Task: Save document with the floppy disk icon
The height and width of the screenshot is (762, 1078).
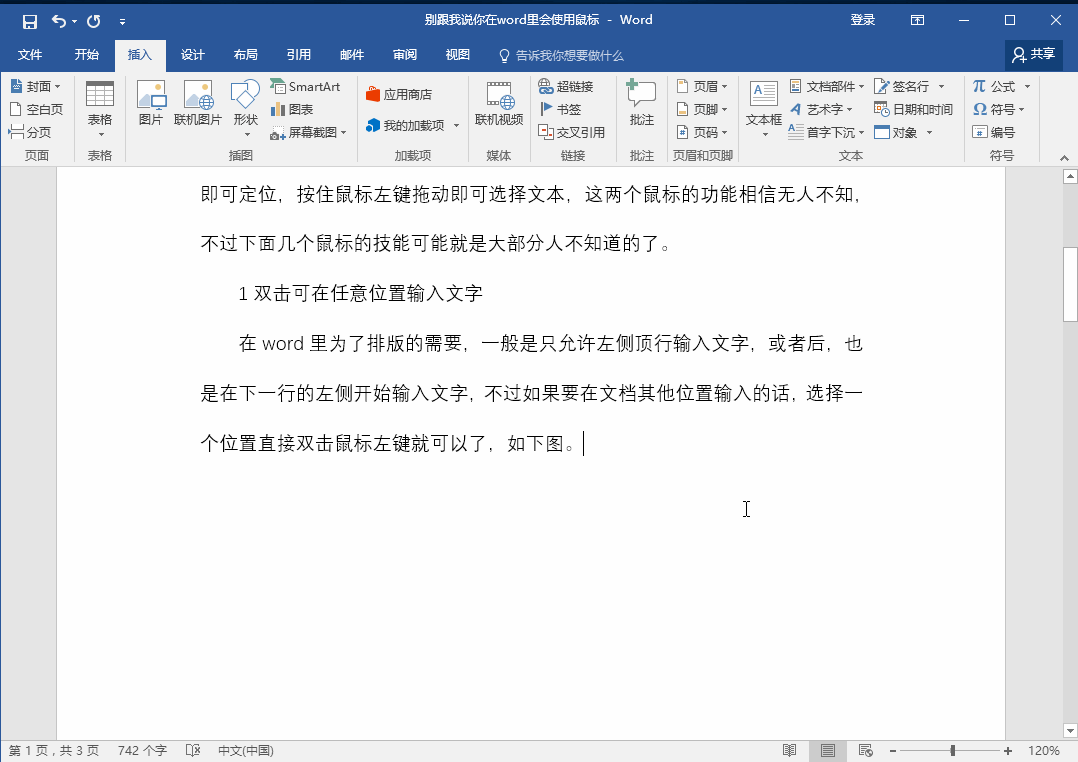Action: tap(30, 21)
